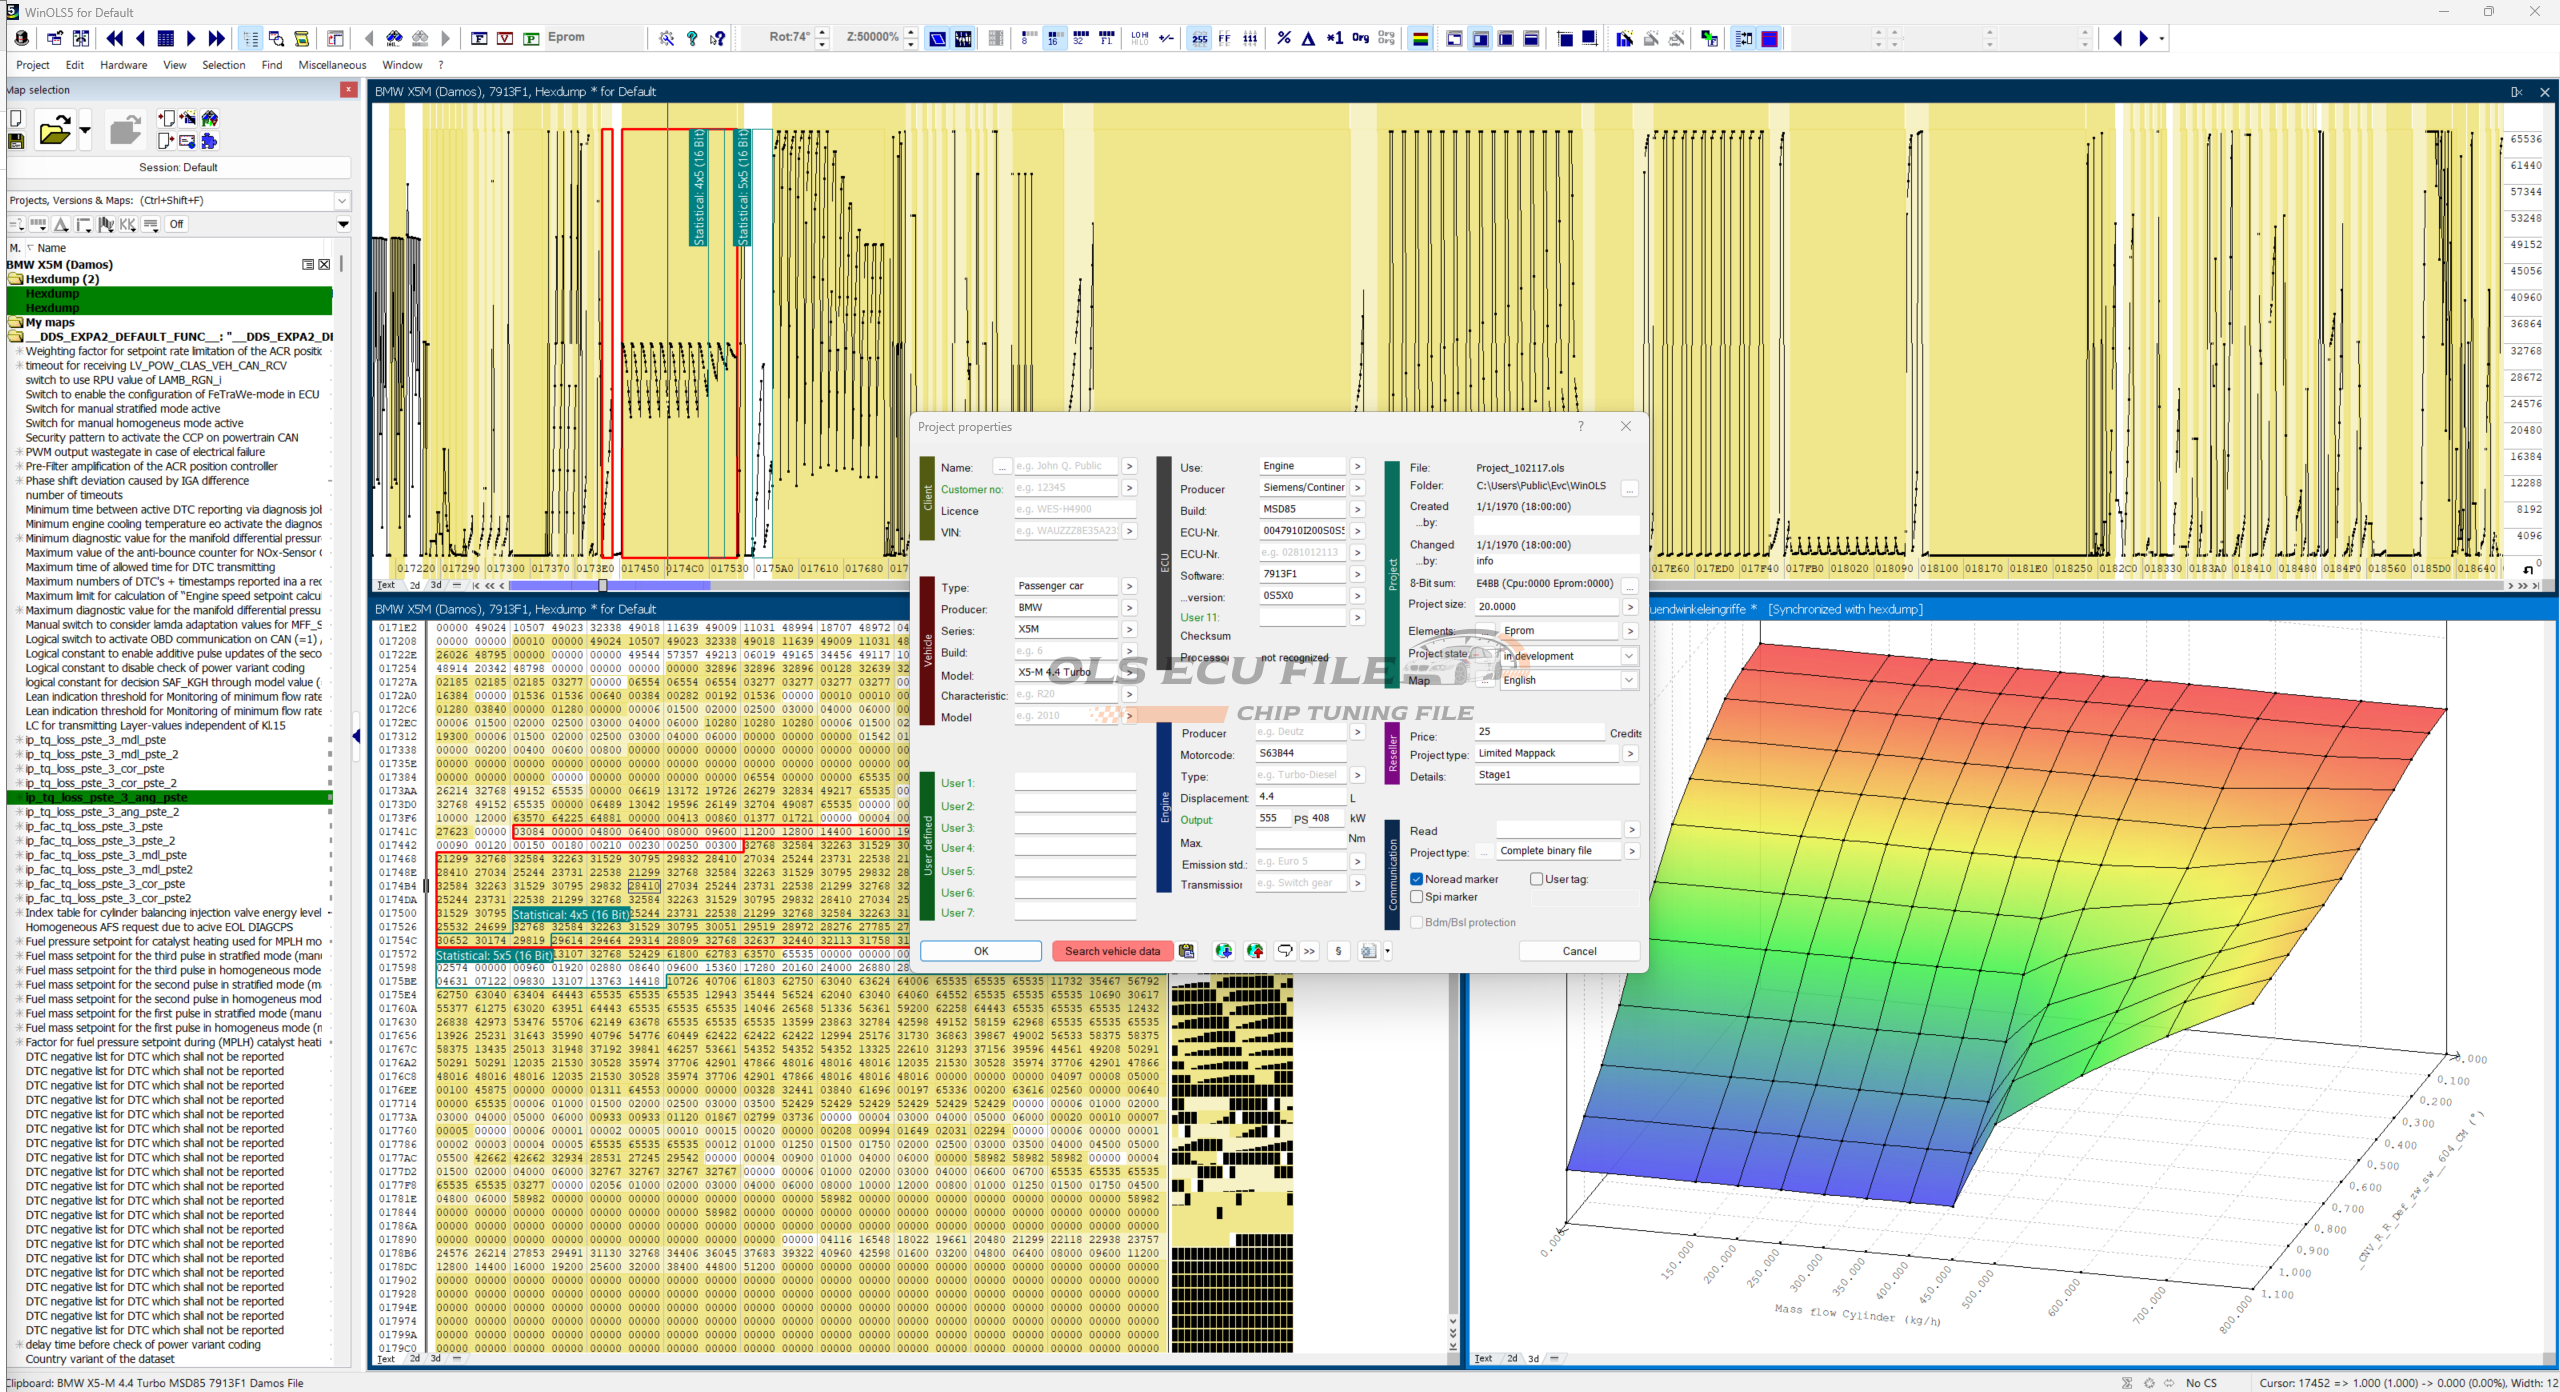Click the red V version toolbar icon
The width and height of the screenshot is (2560, 1392).
[505, 39]
